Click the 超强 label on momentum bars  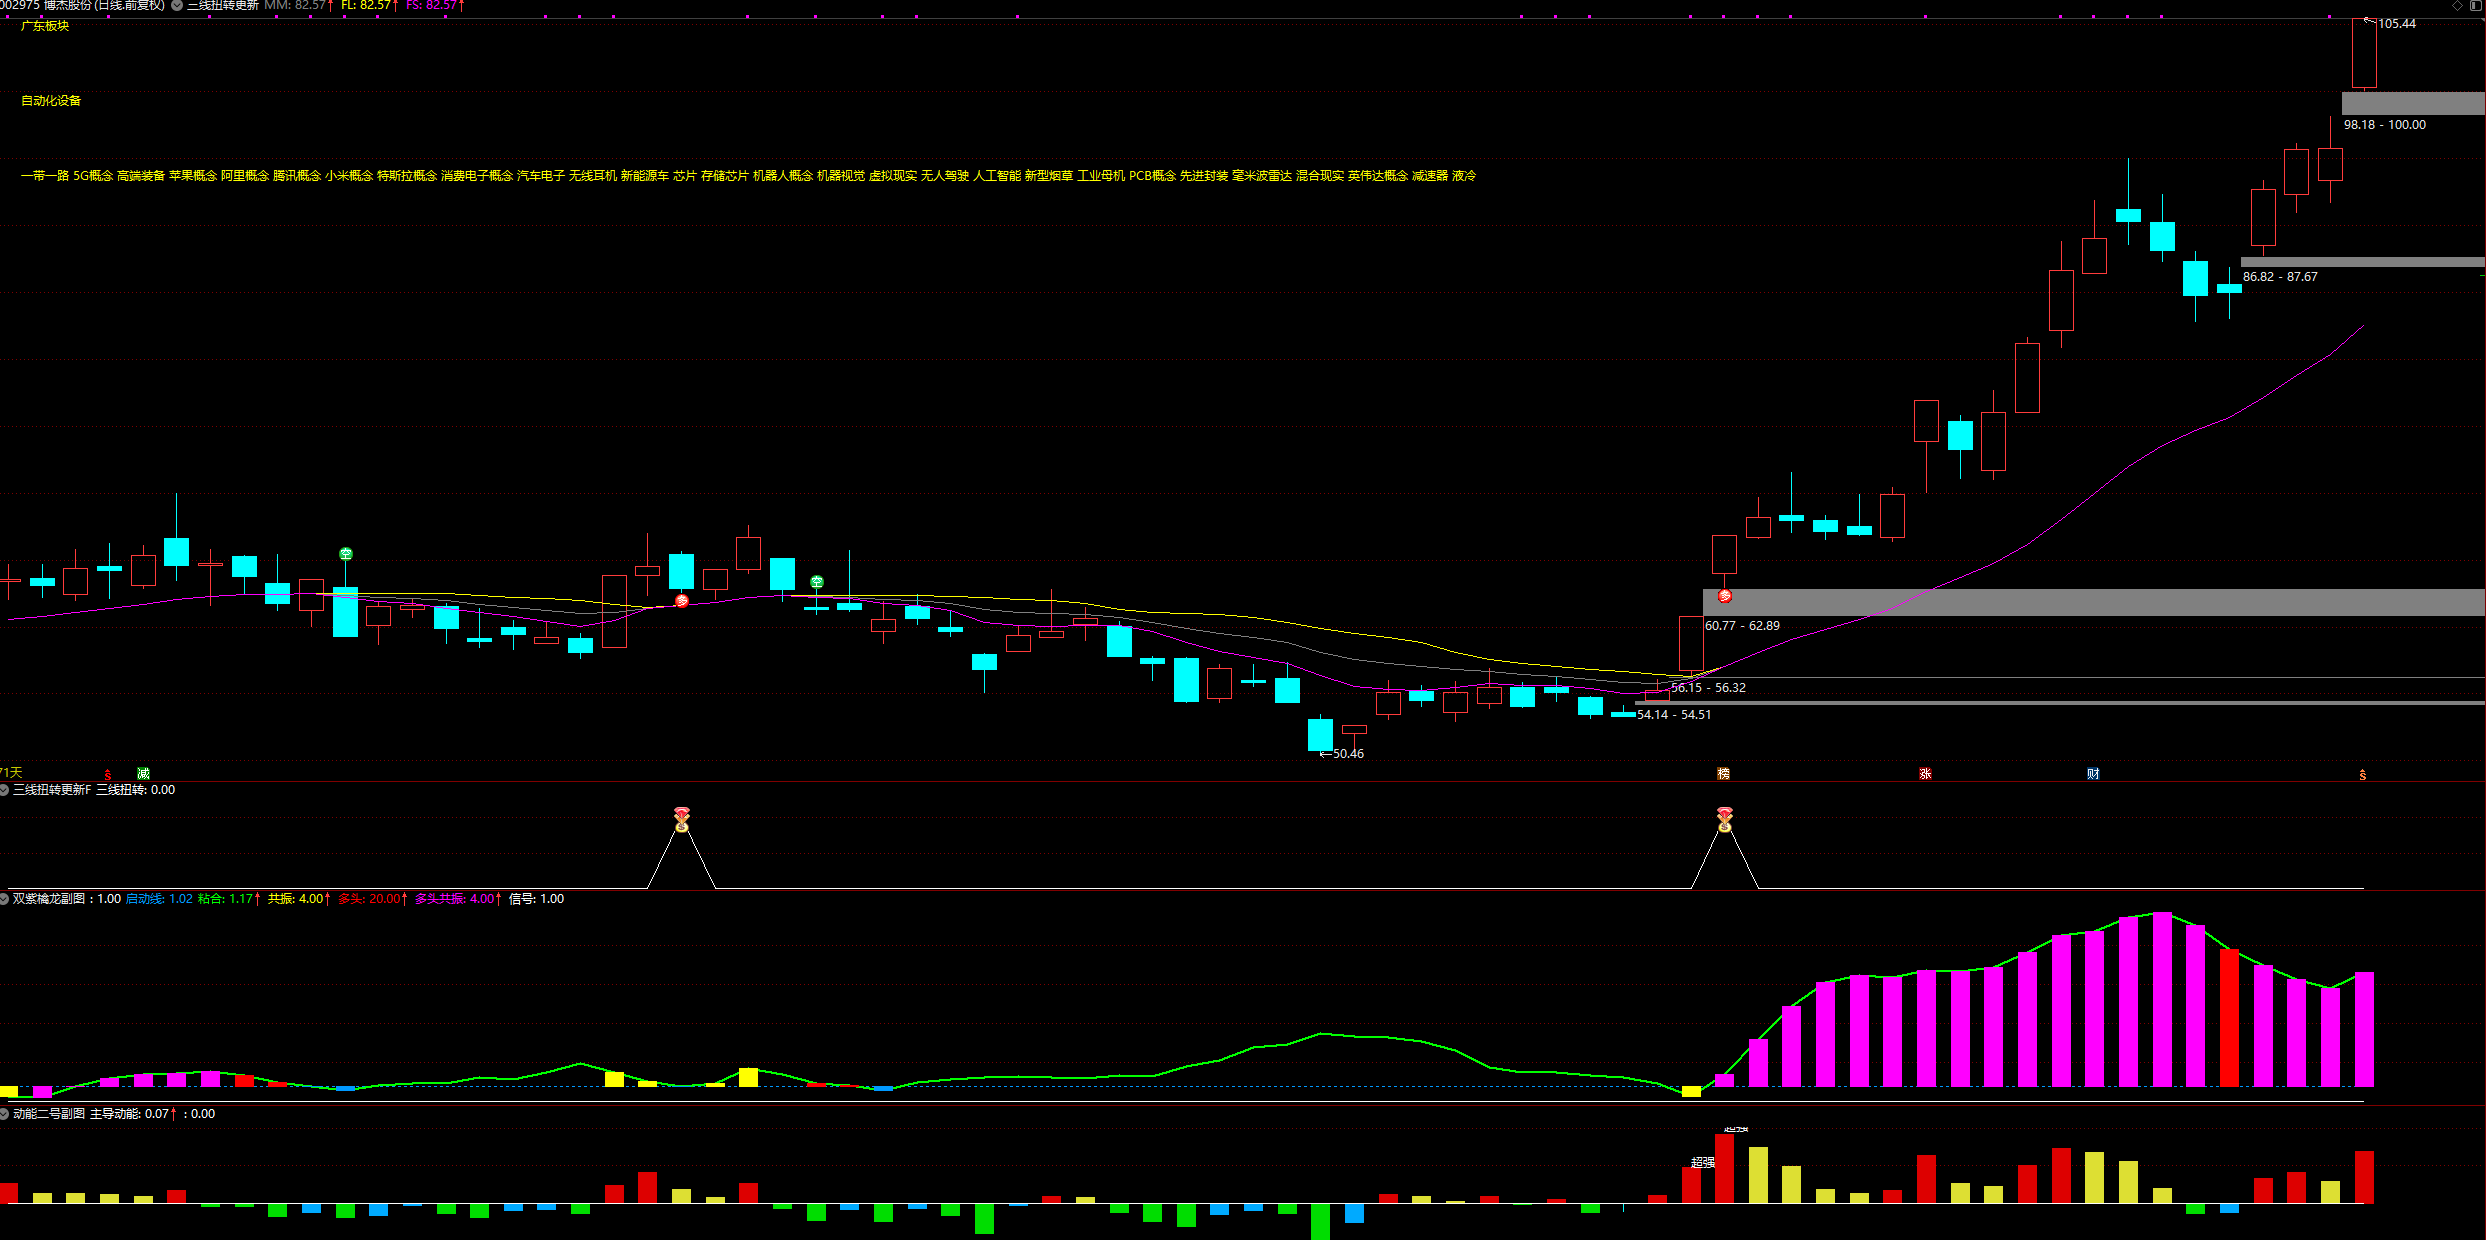1702,1162
